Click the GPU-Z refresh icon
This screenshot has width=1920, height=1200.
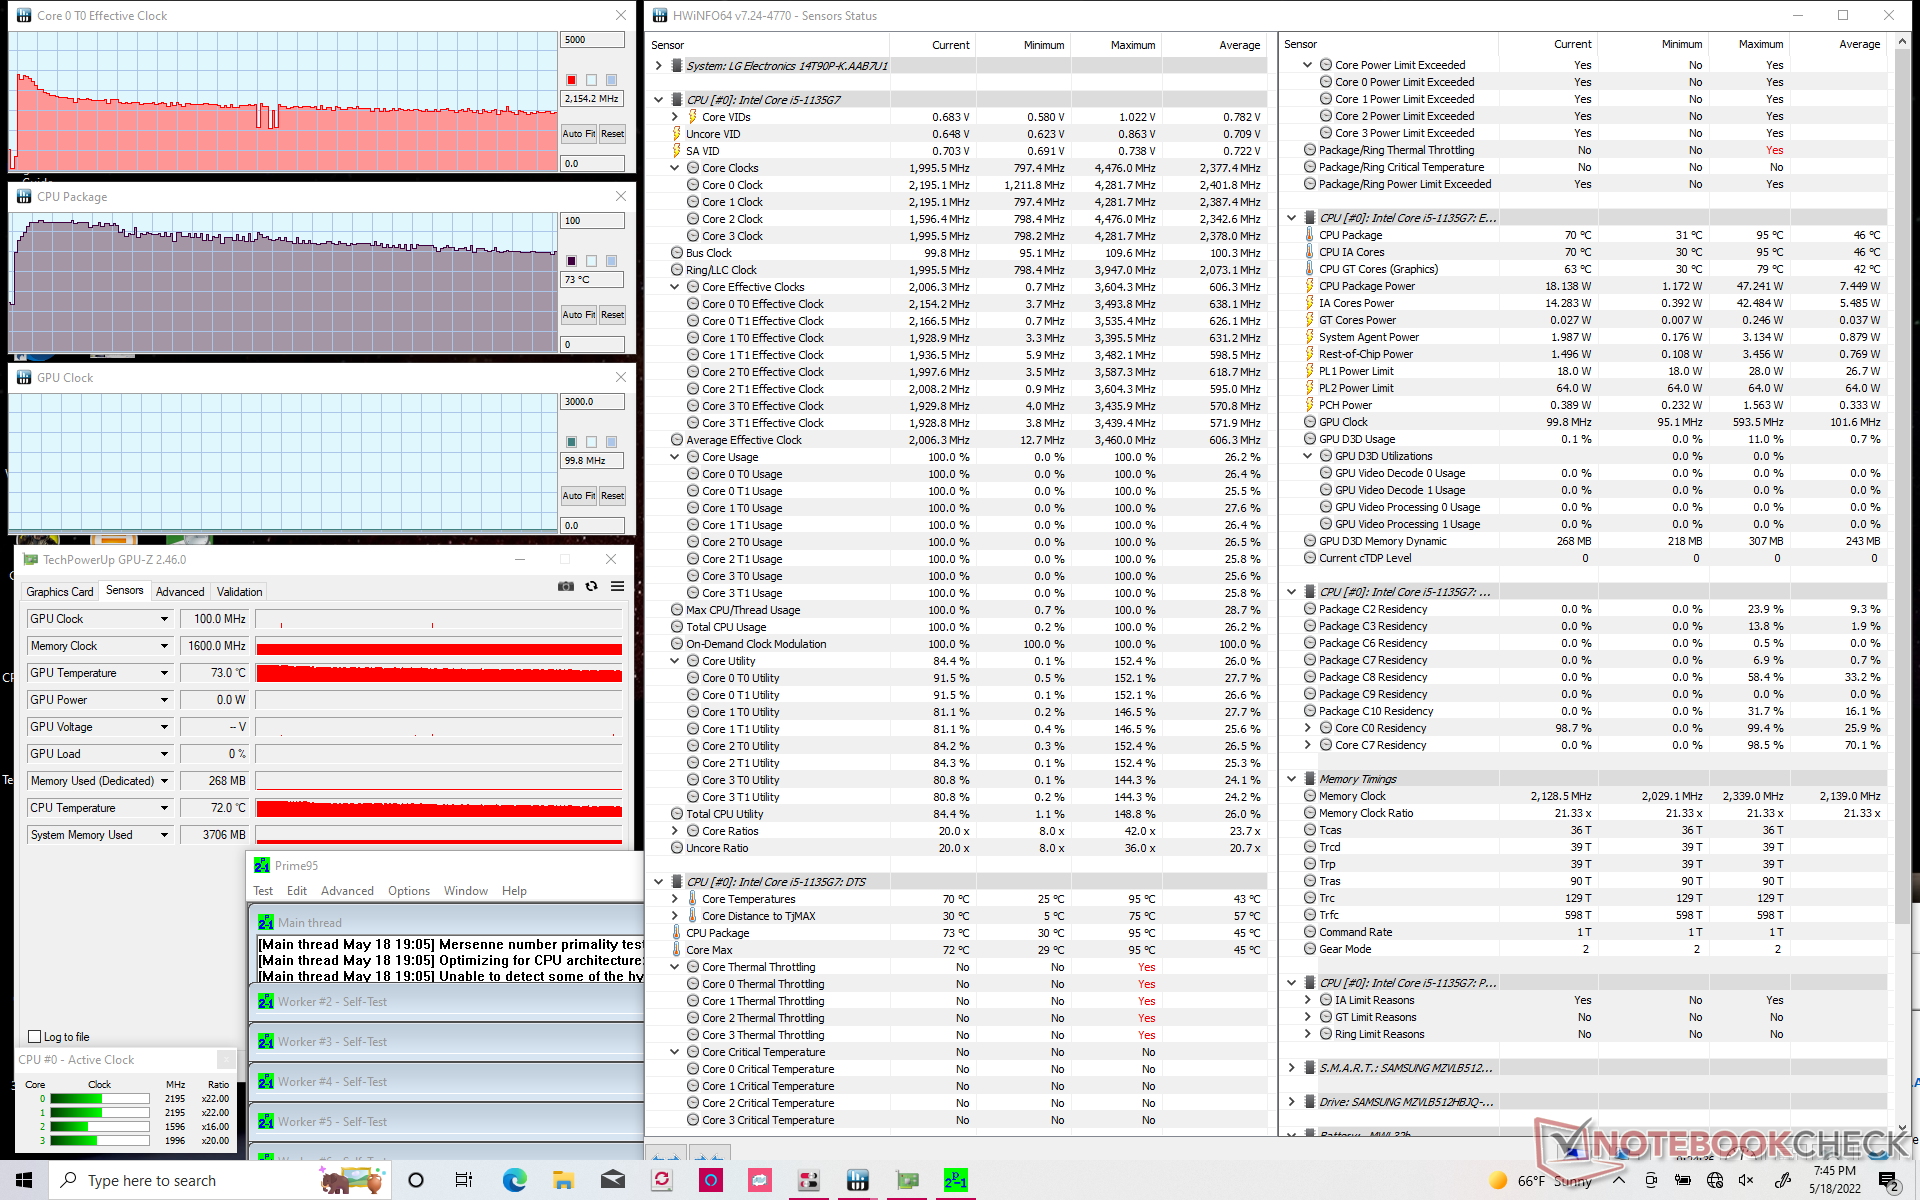[x=592, y=587]
